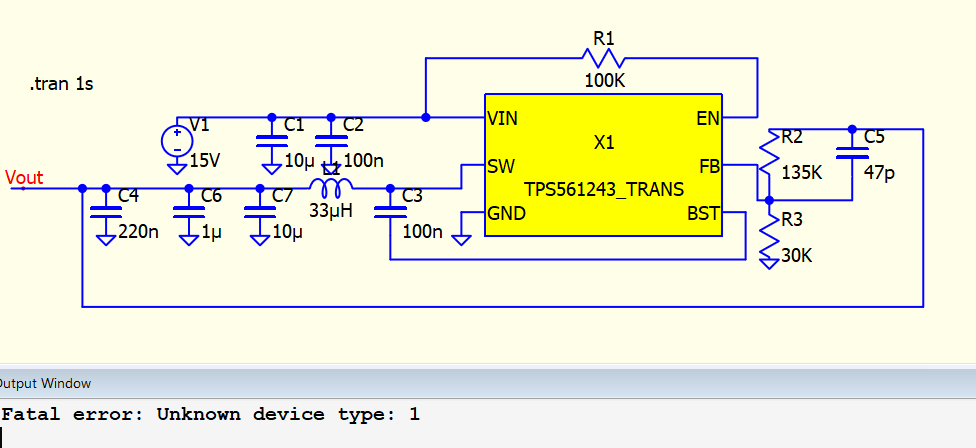Select the V1 voltage source symbol
The width and height of the screenshot is (976, 448).
click(x=177, y=141)
